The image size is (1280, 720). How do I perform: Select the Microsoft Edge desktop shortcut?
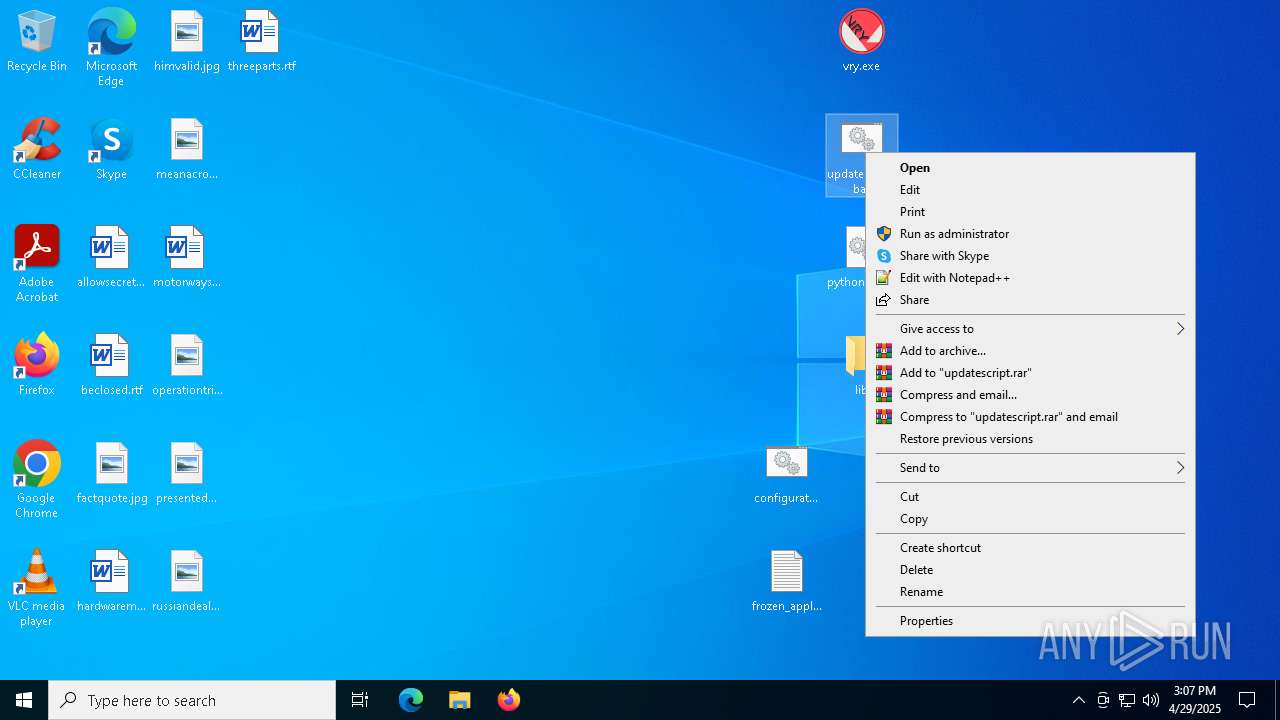[x=111, y=47]
